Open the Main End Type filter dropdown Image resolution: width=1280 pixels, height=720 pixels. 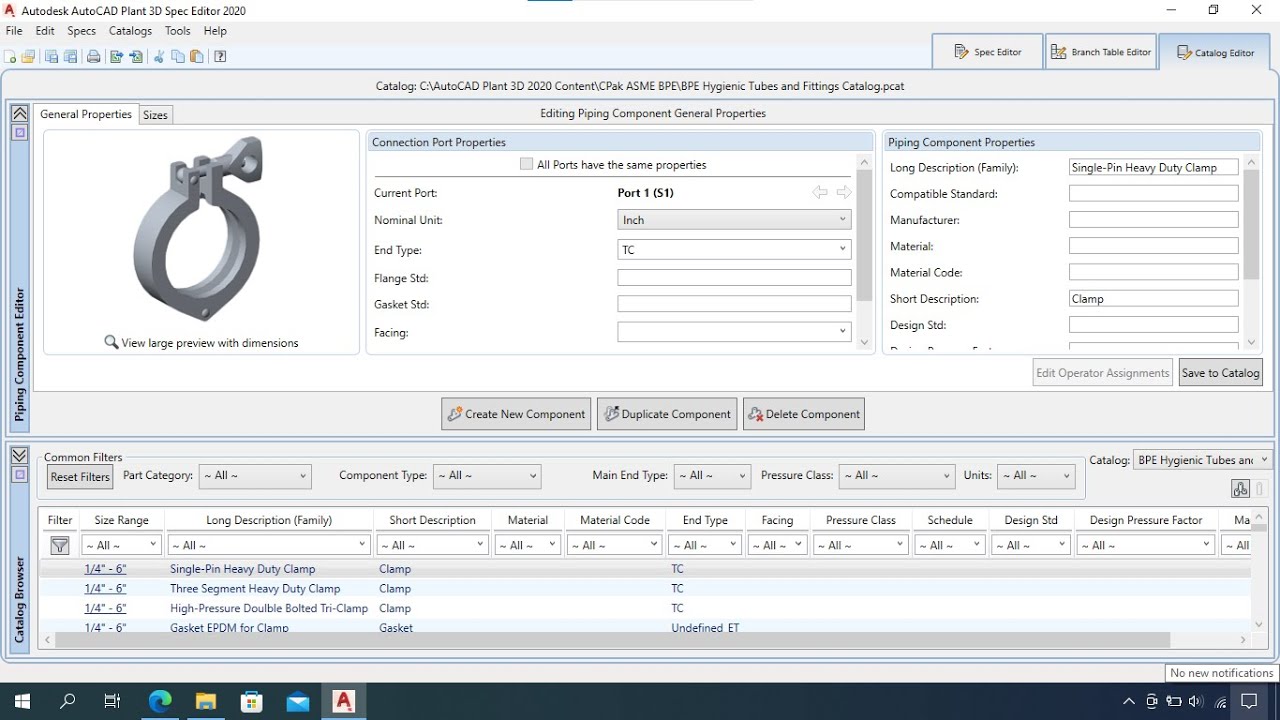point(712,476)
